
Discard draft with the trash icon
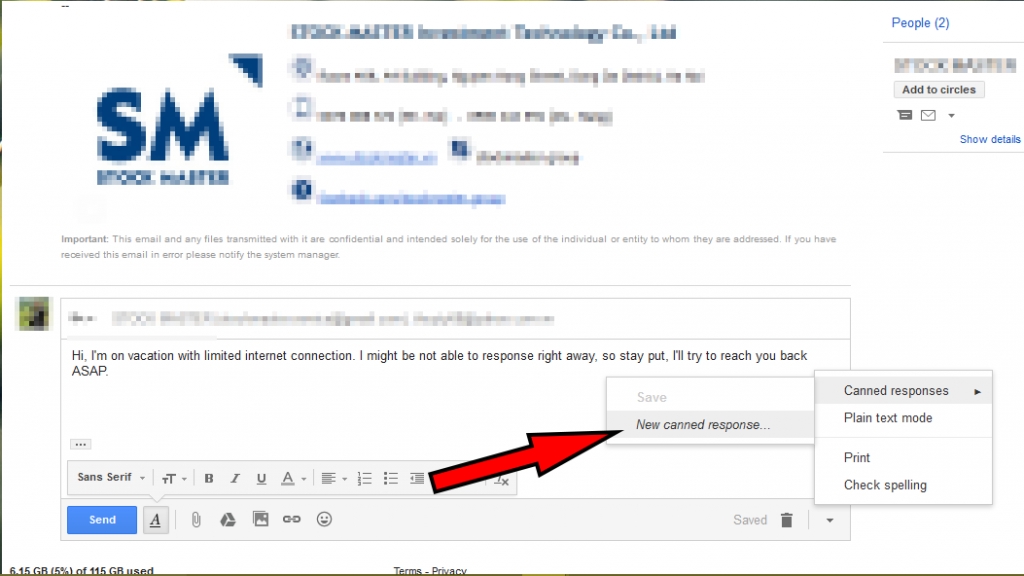tap(786, 520)
